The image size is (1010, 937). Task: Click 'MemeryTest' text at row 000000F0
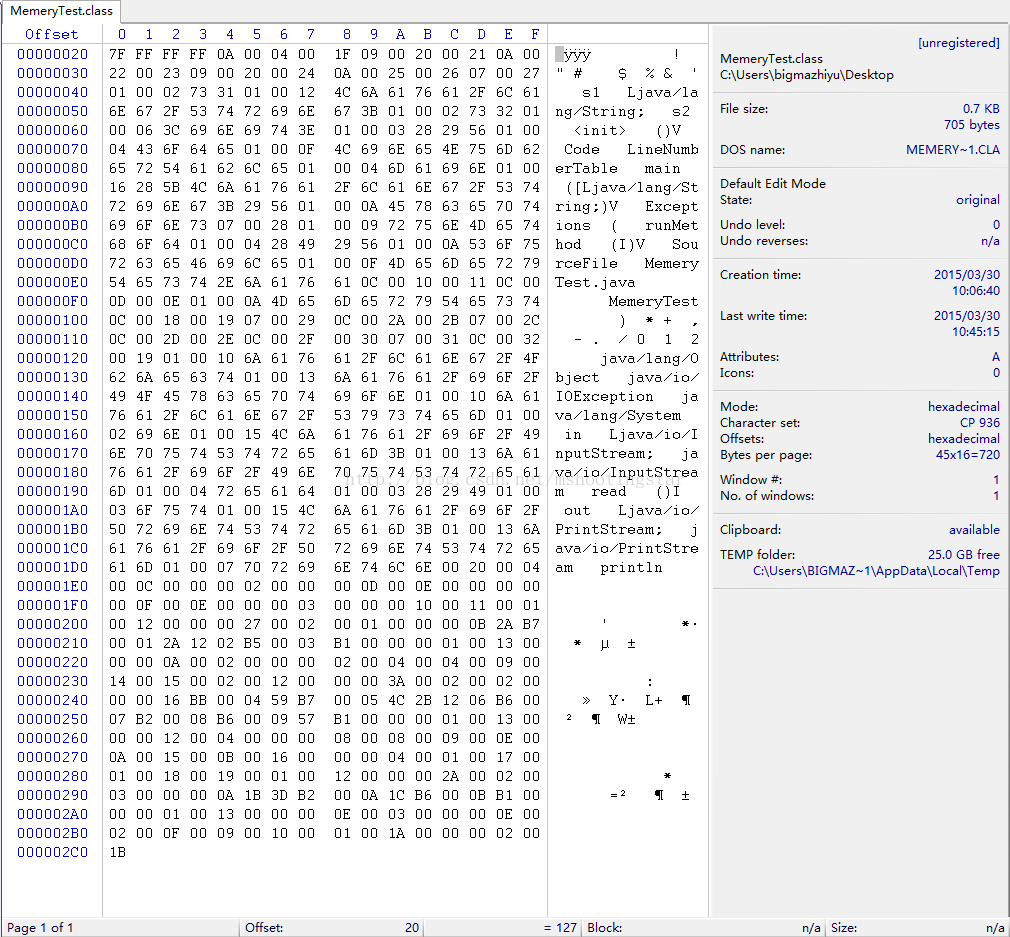coord(653,301)
